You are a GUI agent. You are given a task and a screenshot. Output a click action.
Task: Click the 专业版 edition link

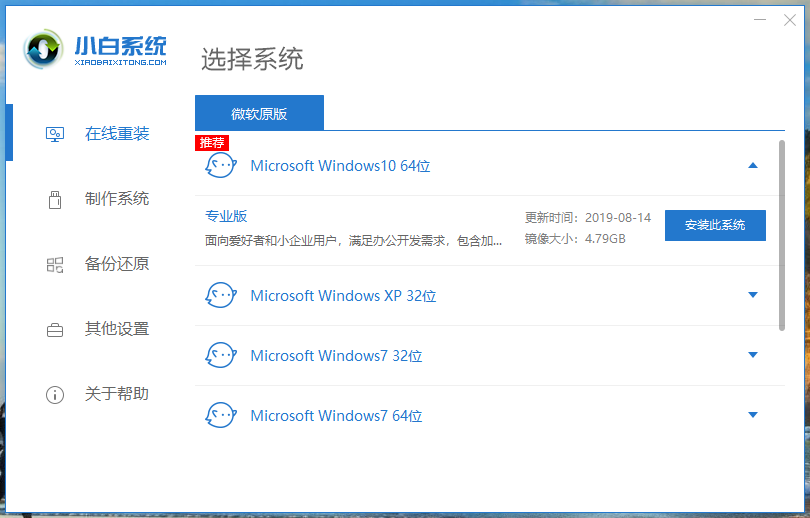(x=226, y=216)
